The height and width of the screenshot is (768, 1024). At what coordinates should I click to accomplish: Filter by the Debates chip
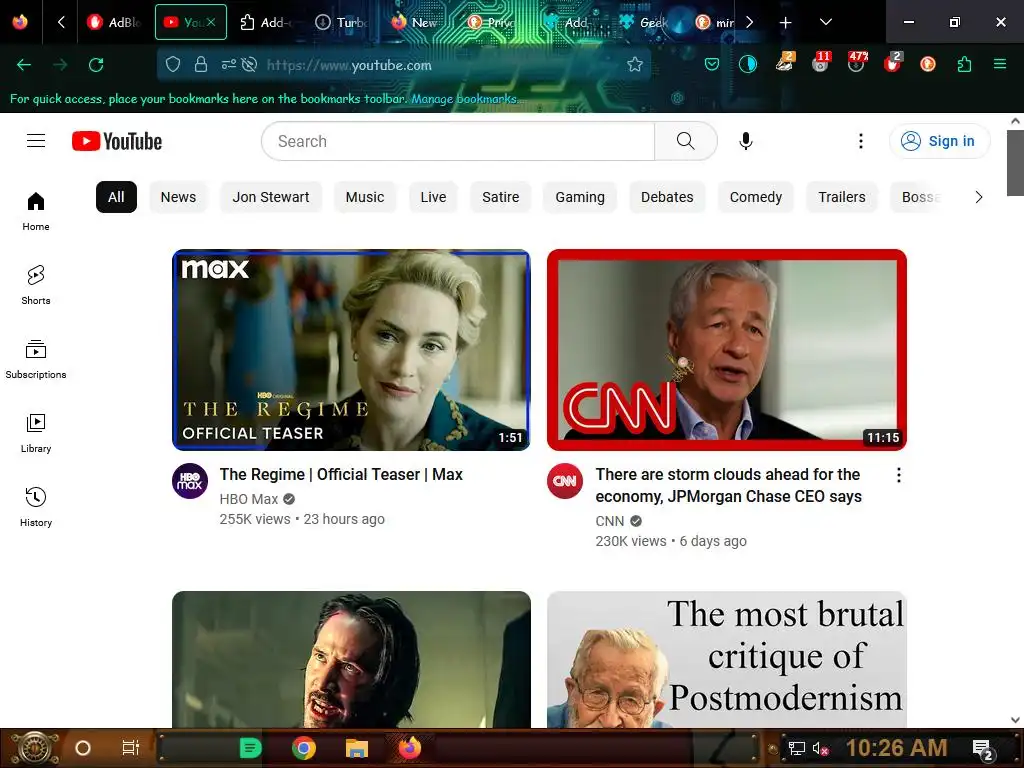click(x=667, y=197)
